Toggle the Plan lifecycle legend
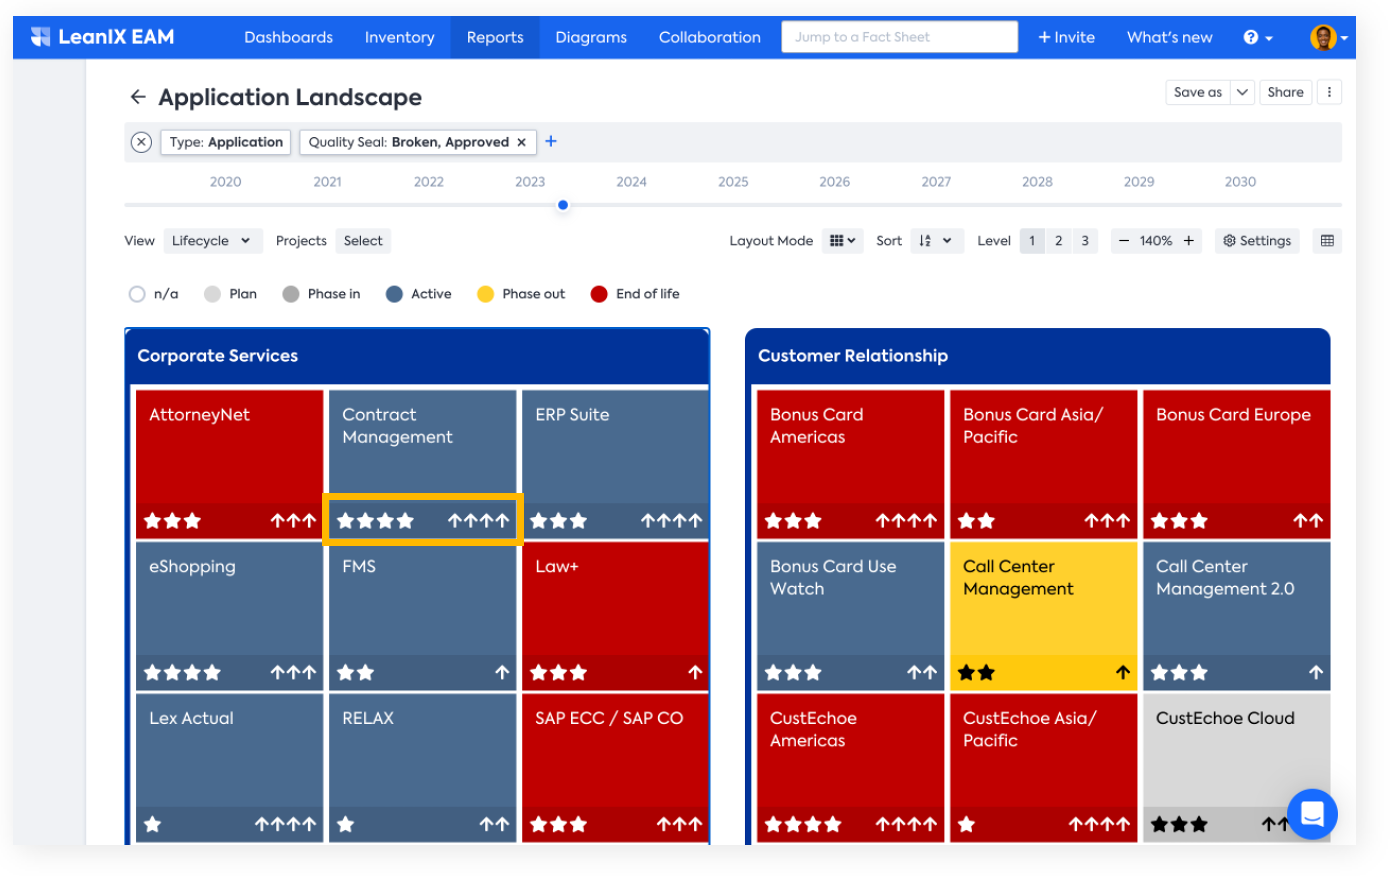This screenshot has height=876, width=1392. 231,294
